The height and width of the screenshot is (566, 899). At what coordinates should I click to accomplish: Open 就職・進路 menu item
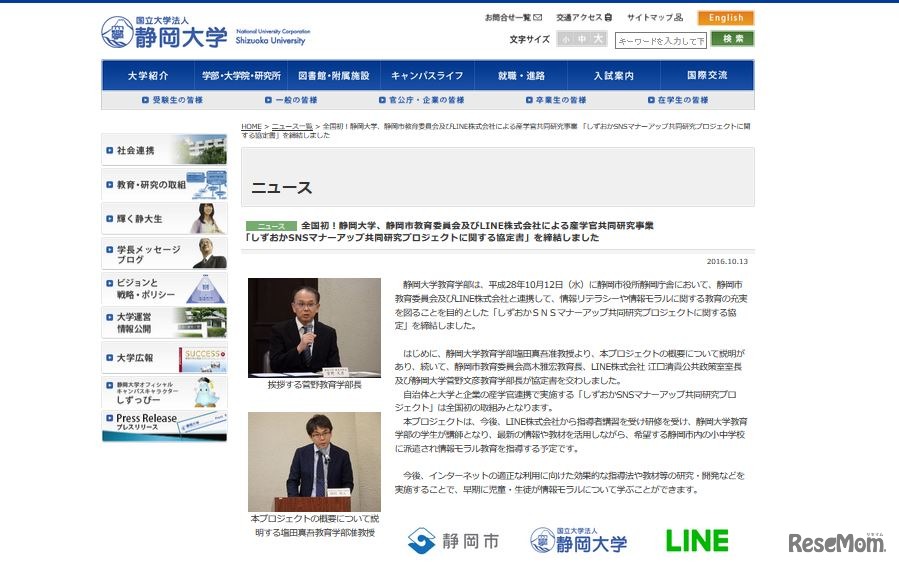click(521, 75)
